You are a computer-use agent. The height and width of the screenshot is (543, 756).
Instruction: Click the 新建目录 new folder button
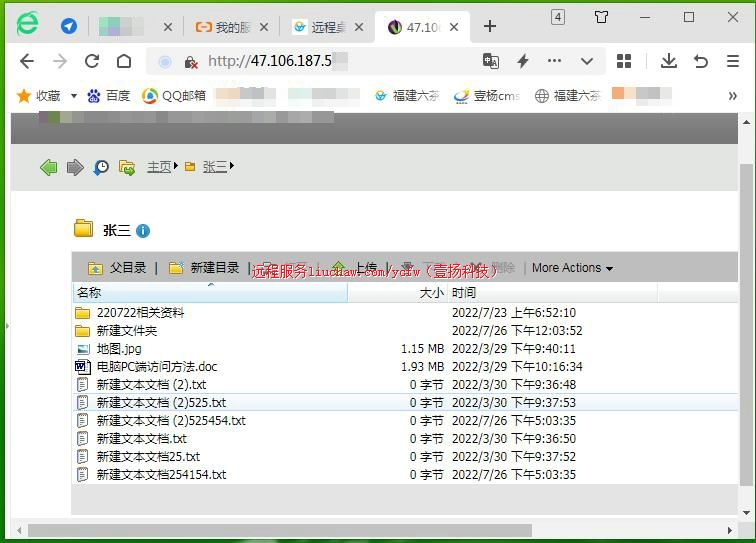pos(204,268)
